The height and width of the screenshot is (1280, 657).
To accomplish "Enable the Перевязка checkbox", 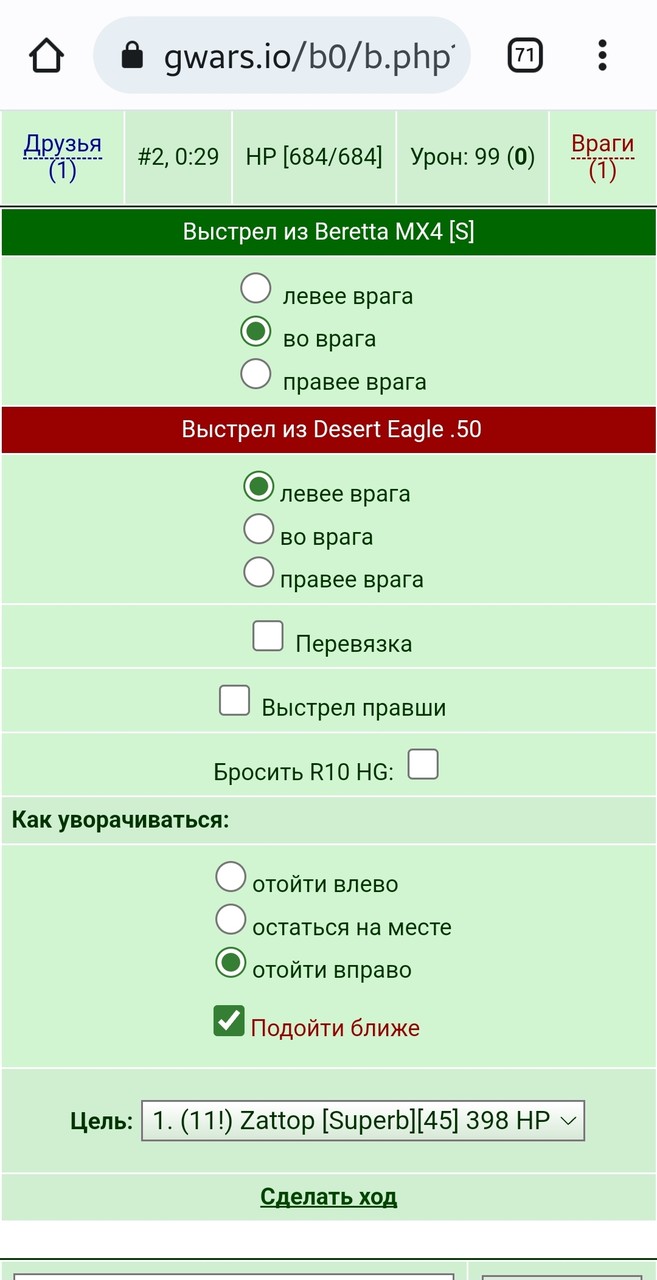I will (268, 636).
